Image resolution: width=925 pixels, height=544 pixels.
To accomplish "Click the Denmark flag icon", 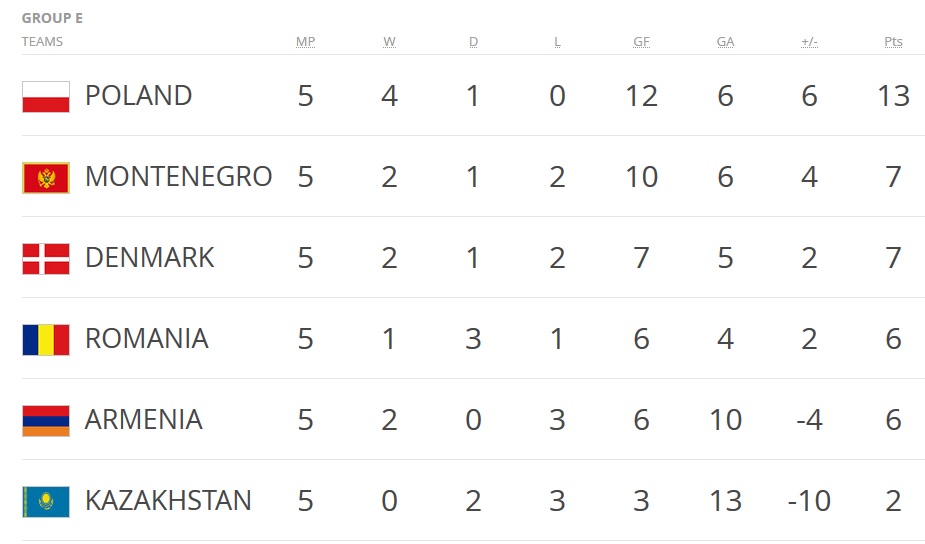I will [x=46, y=258].
